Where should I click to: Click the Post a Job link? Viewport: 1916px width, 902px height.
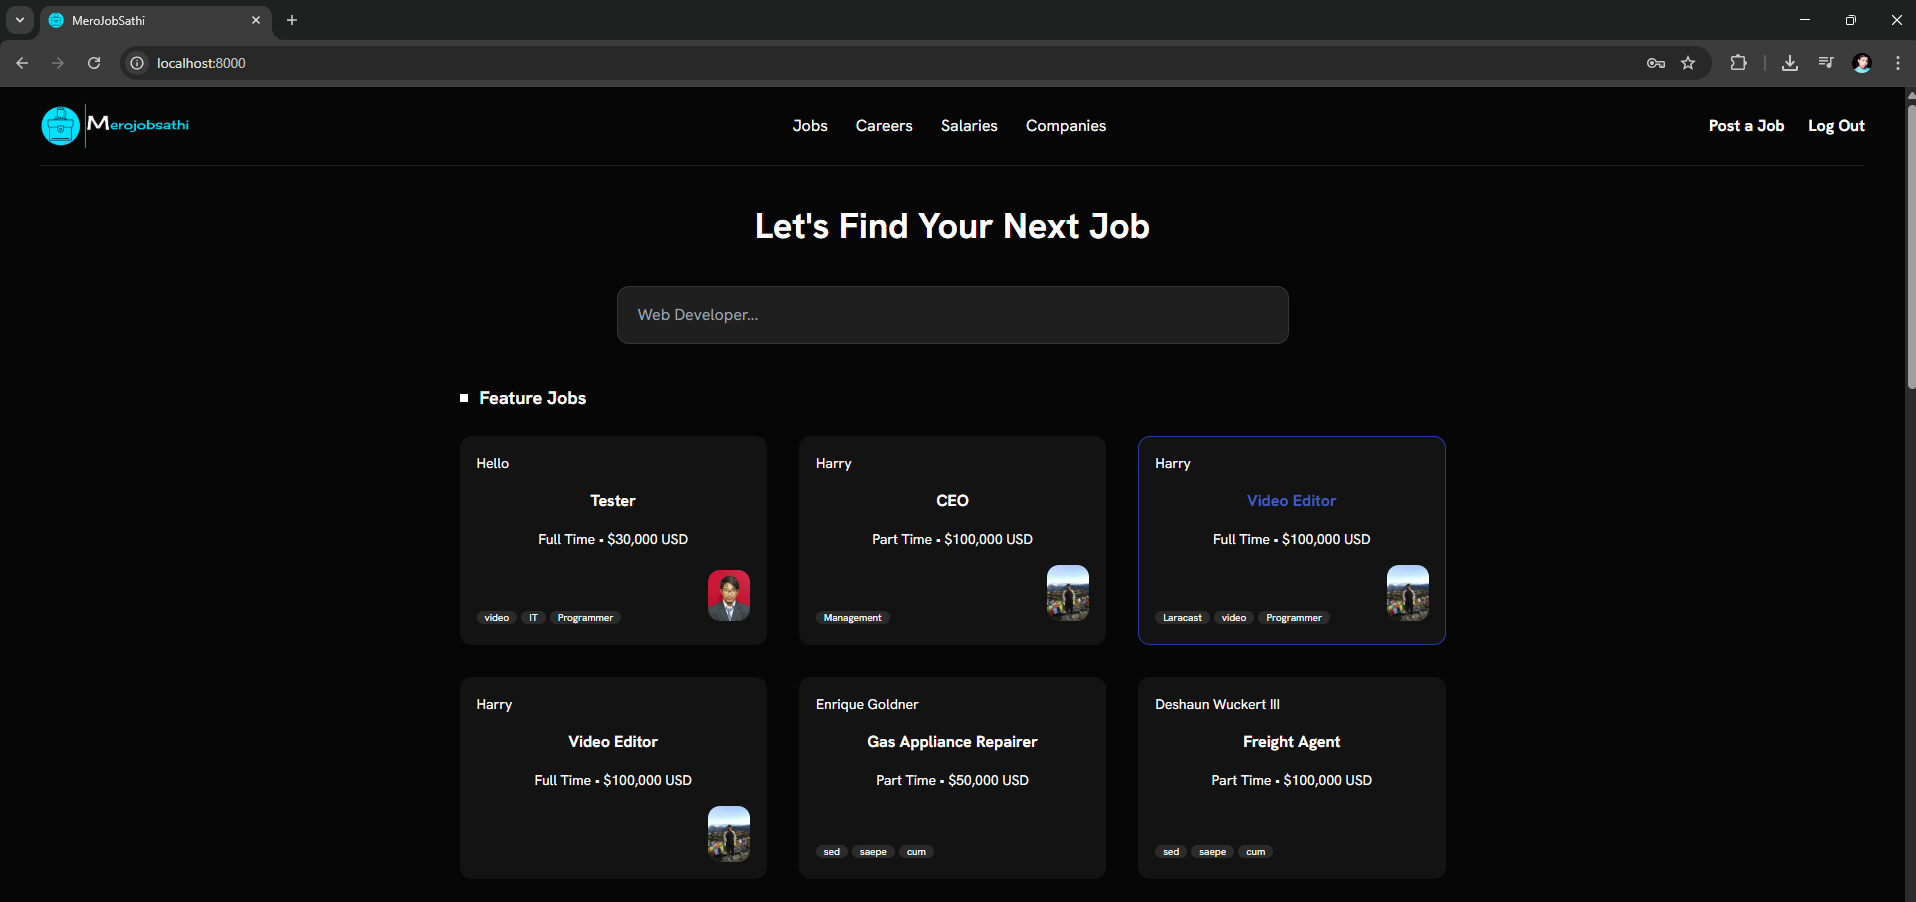pos(1746,126)
